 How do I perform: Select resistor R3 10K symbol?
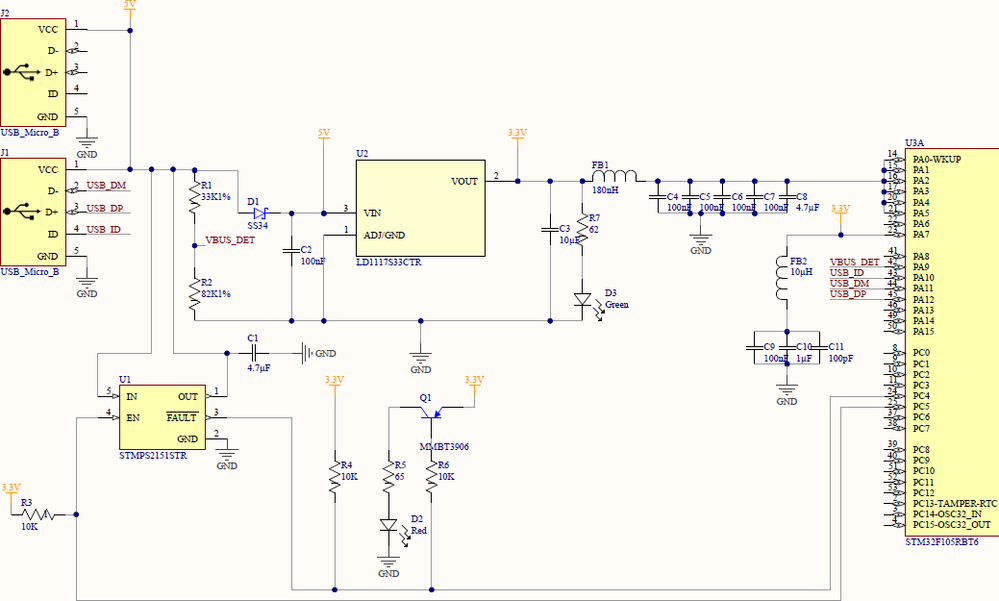(40, 514)
